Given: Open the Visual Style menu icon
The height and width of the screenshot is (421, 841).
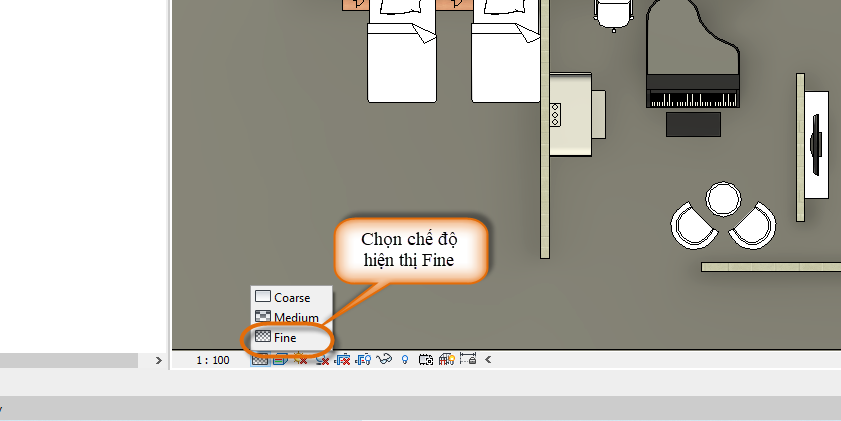Looking at the screenshot, I should [280, 360].
